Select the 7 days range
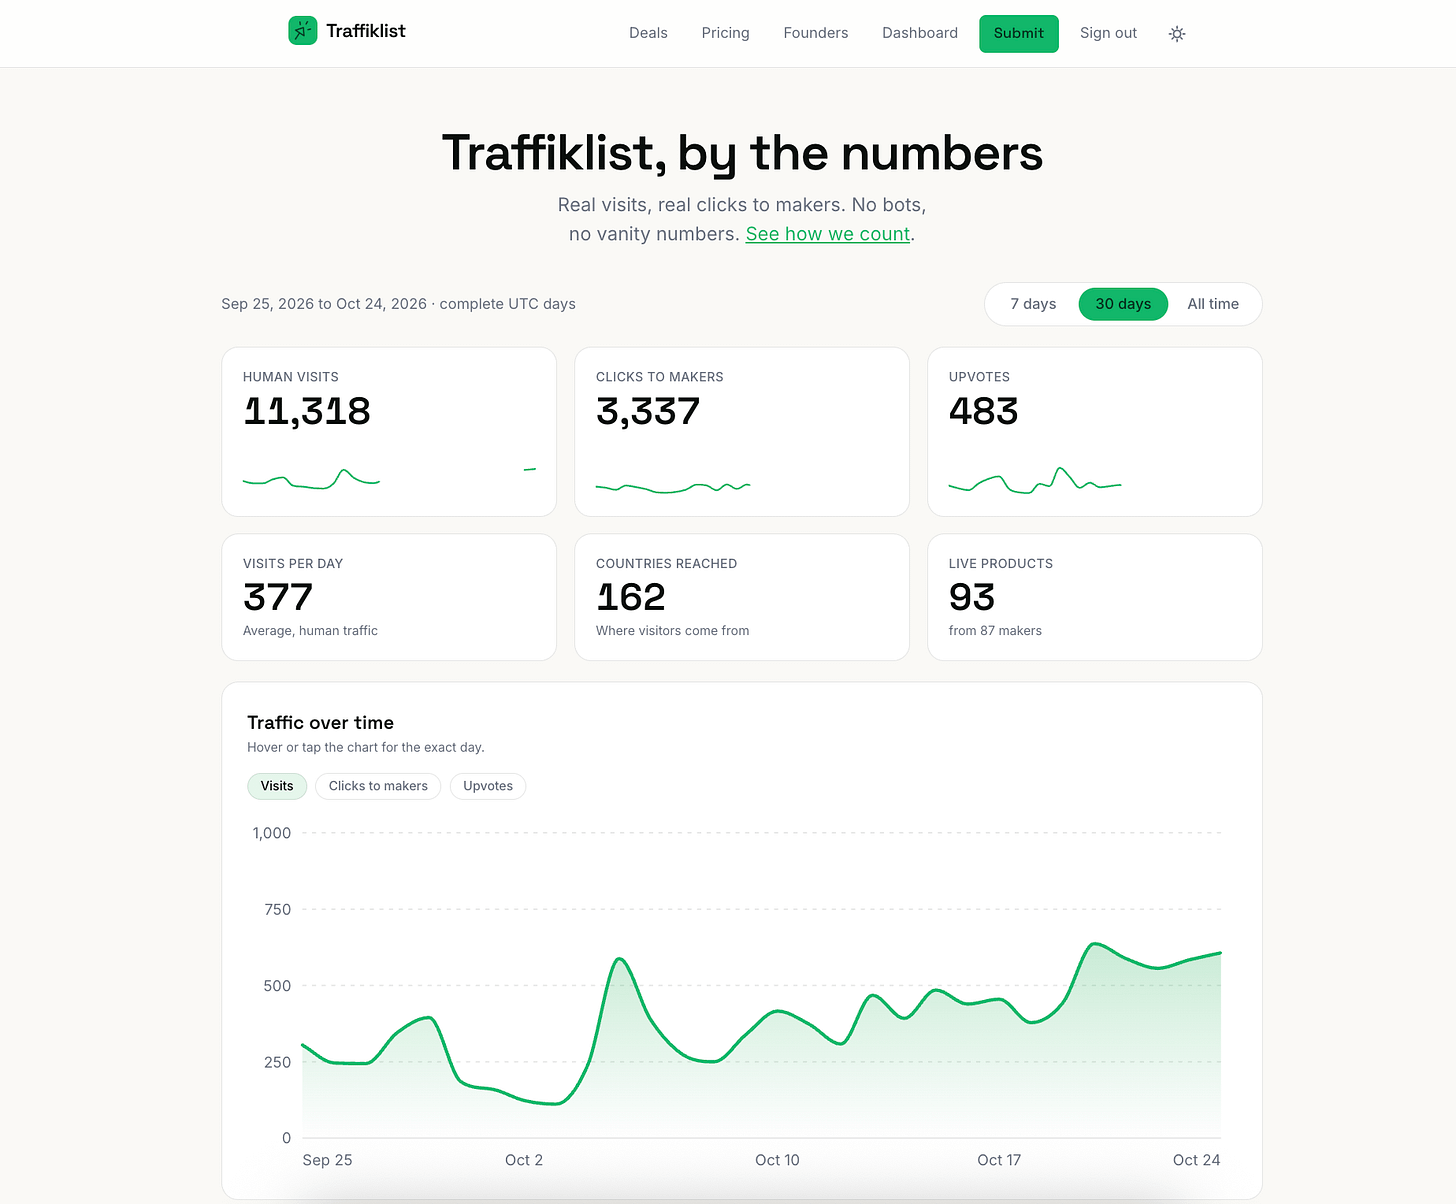 click(x=1033, y=304)
